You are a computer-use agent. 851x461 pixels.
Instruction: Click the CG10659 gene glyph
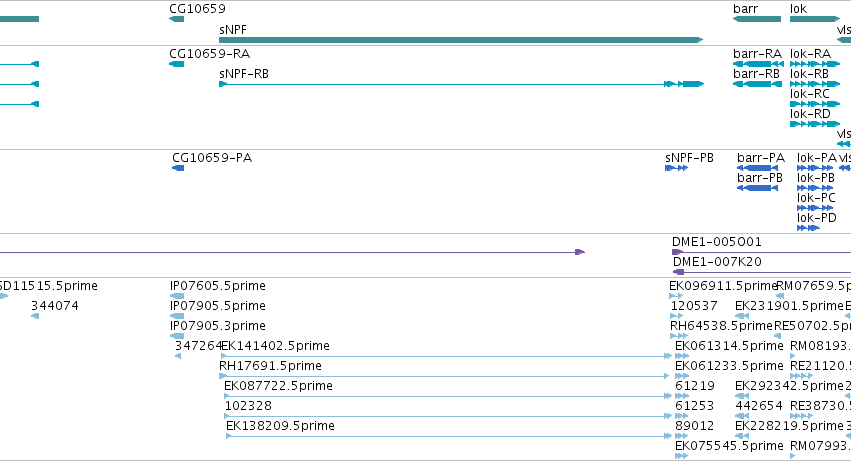pyautogui.click(x=176, y=19)
